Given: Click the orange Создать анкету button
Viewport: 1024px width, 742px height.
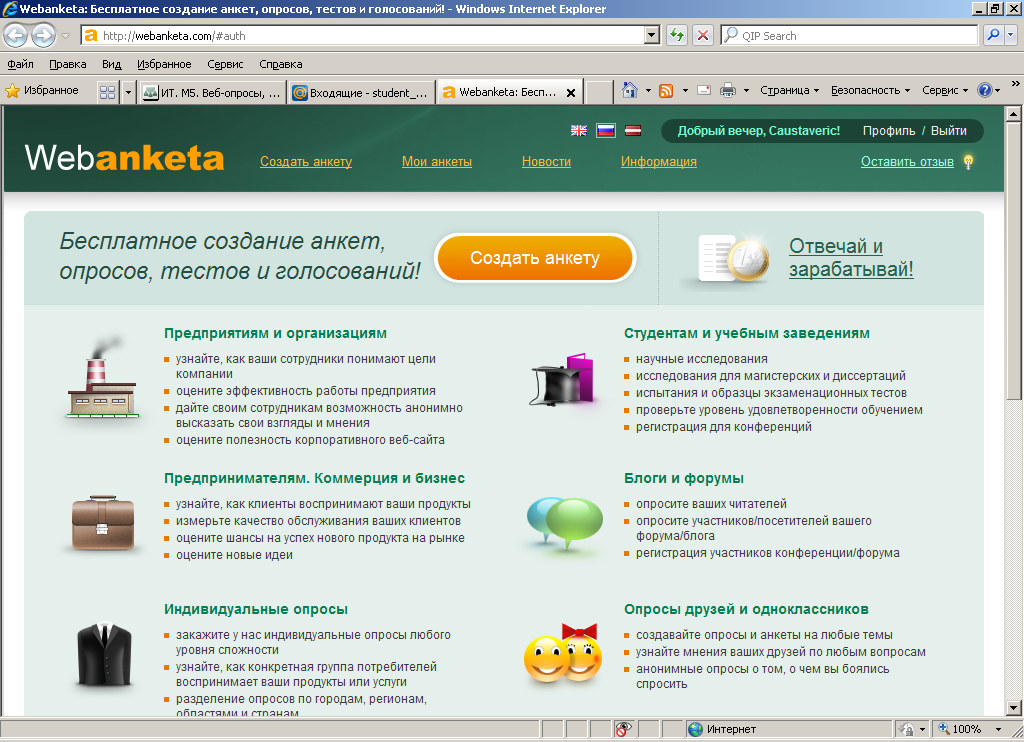Looking at the screenshot, I should tap(535, 258).
